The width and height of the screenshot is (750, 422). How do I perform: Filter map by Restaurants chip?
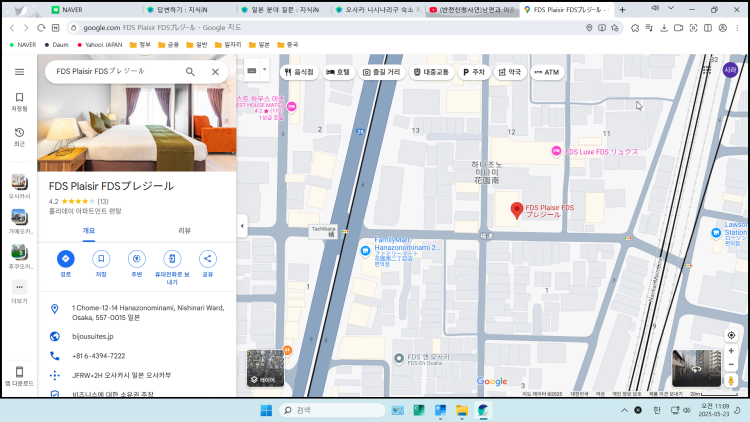pos(299,72)
